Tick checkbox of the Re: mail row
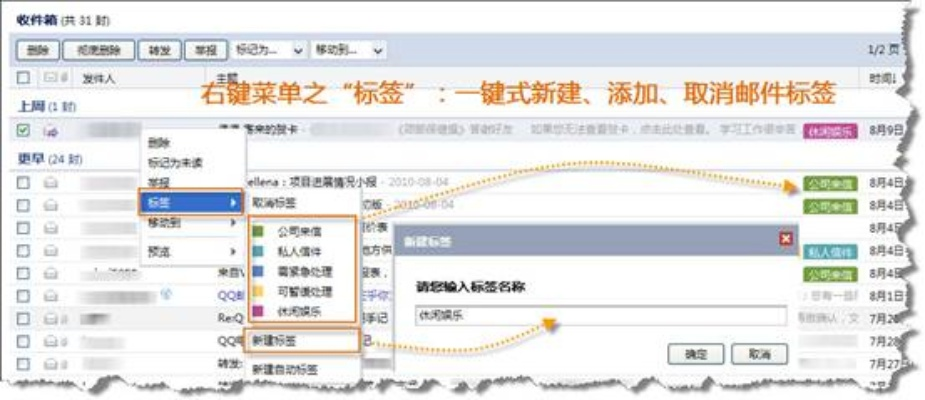Image resolution: width=925 pixels, height=400 pixels. (x=23, y=319)
